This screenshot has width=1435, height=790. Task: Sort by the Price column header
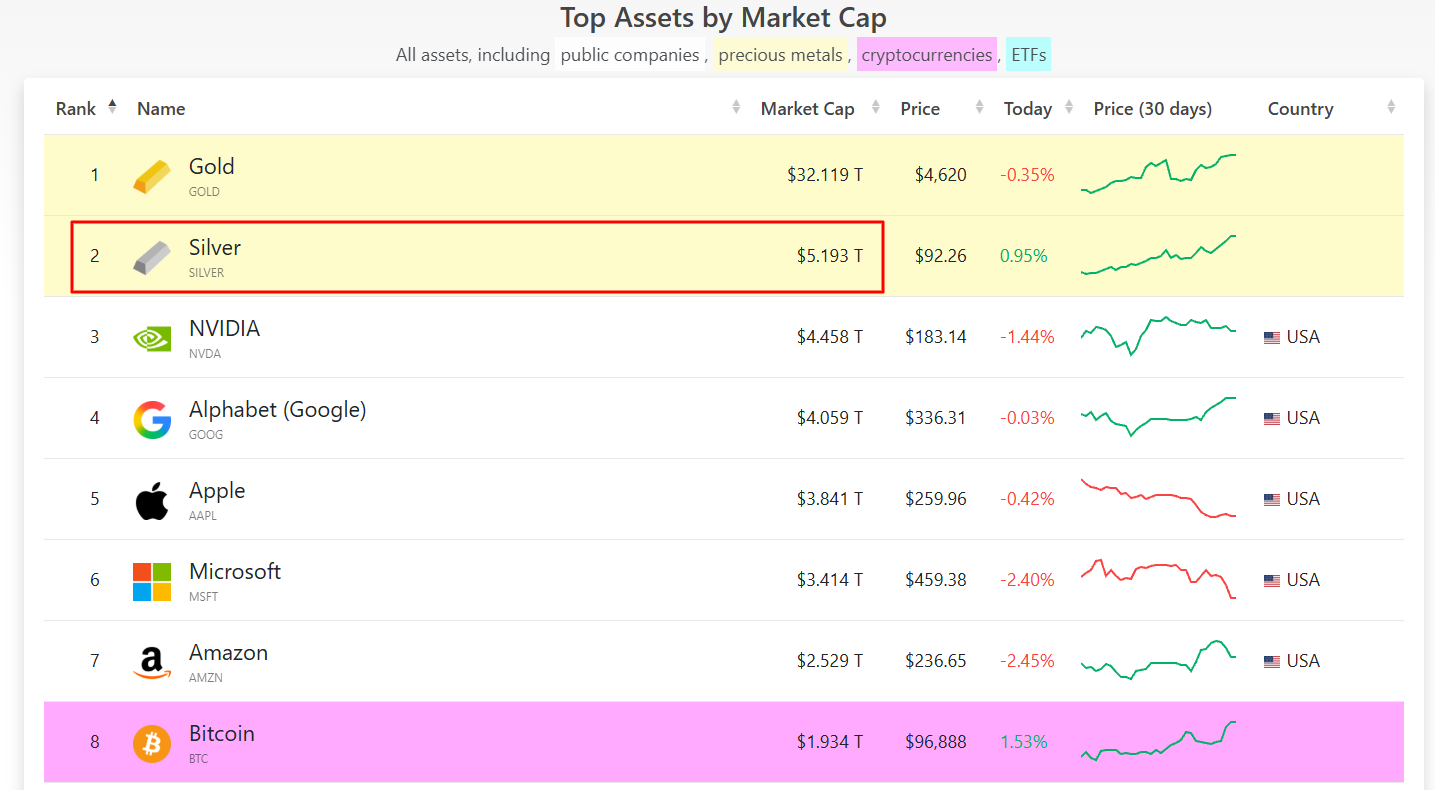pos(920,109)
